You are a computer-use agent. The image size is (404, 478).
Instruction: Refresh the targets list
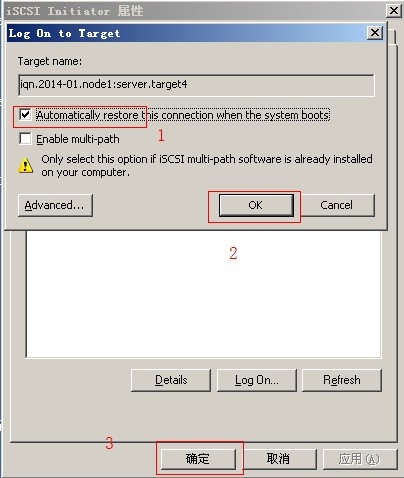pos(342,380)
